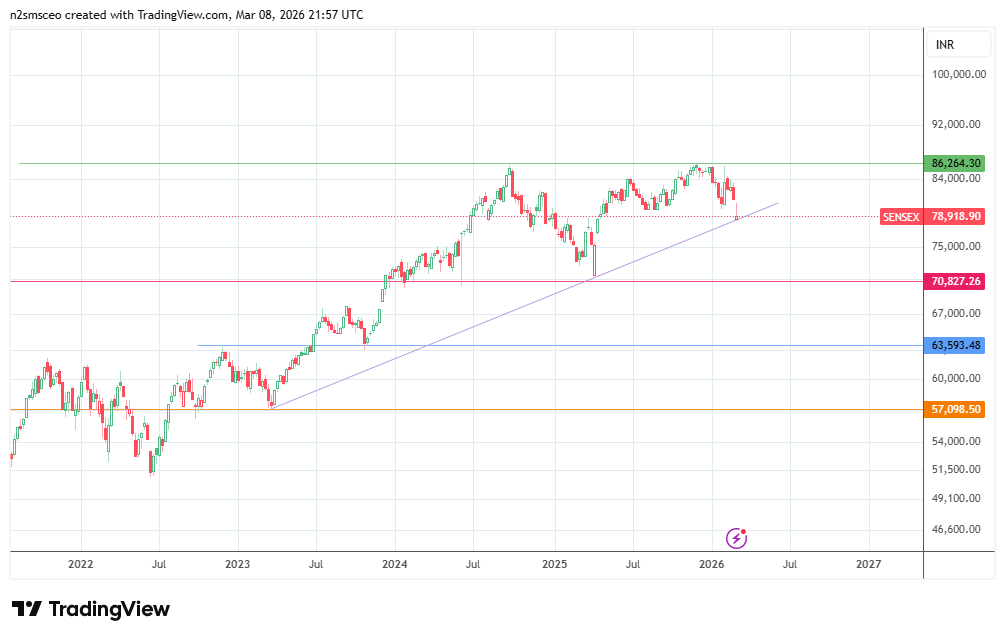Click the TradingView logo at bottom left
Viewport: 1005px width, 639px height.
pos(91,609)
